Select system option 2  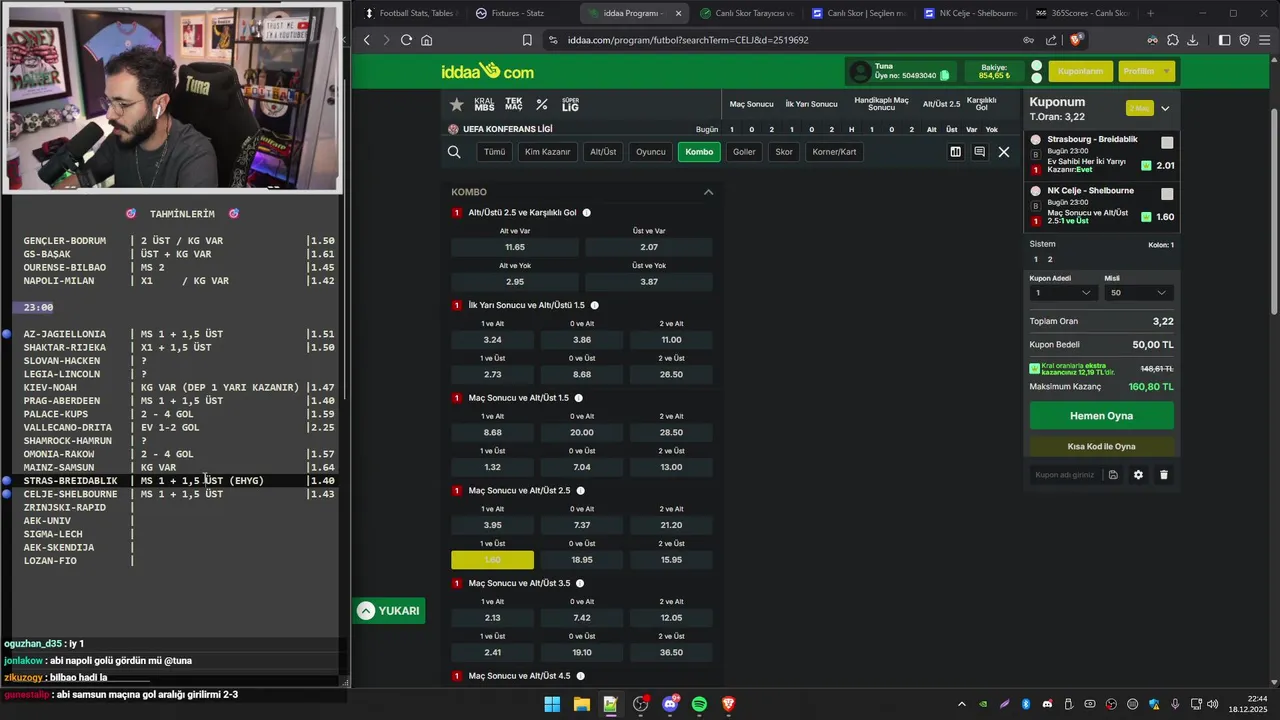pos(1050,259)
